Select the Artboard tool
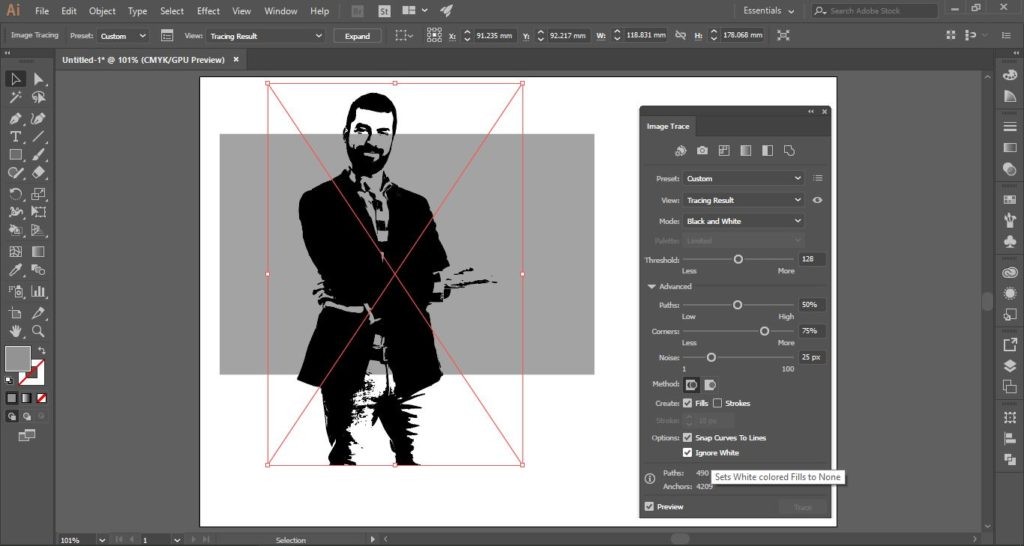This screenshot has width=1024, height=546. [15, 313]
